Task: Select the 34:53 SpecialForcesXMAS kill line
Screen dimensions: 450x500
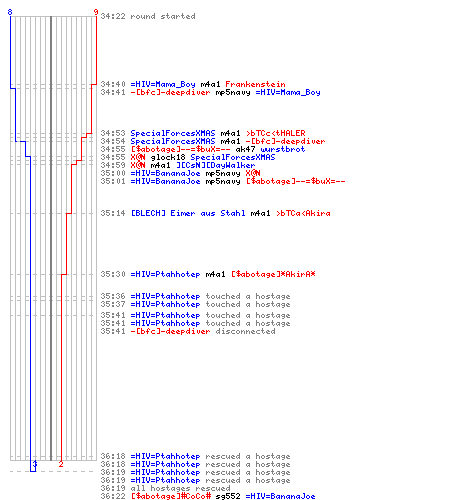Action: [x=203, y=133]
